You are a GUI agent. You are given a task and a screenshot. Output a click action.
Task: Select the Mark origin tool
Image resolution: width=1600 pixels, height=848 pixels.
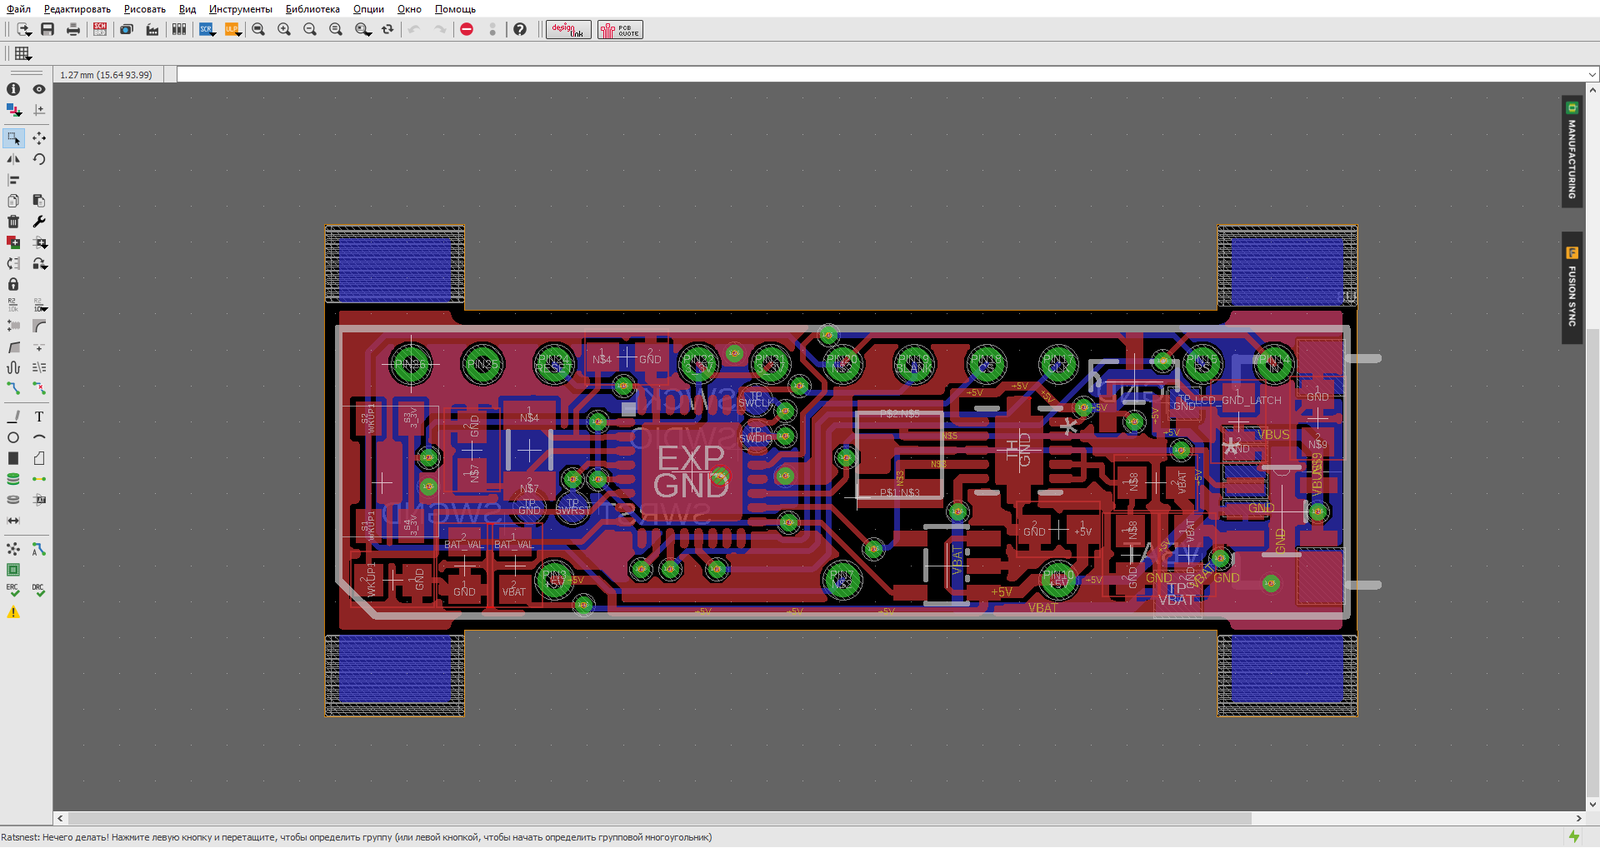click(x=39, y=110)
